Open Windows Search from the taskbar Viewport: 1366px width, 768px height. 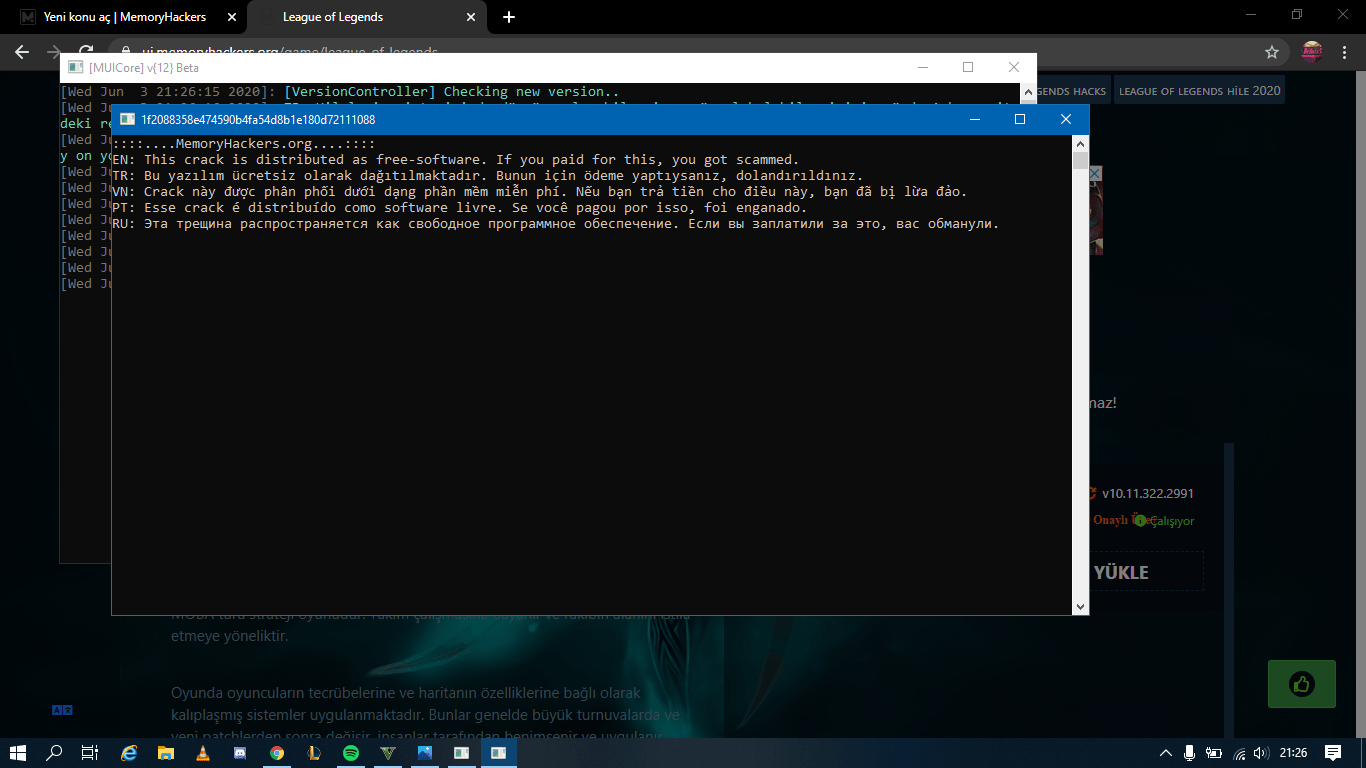(54, 753)
